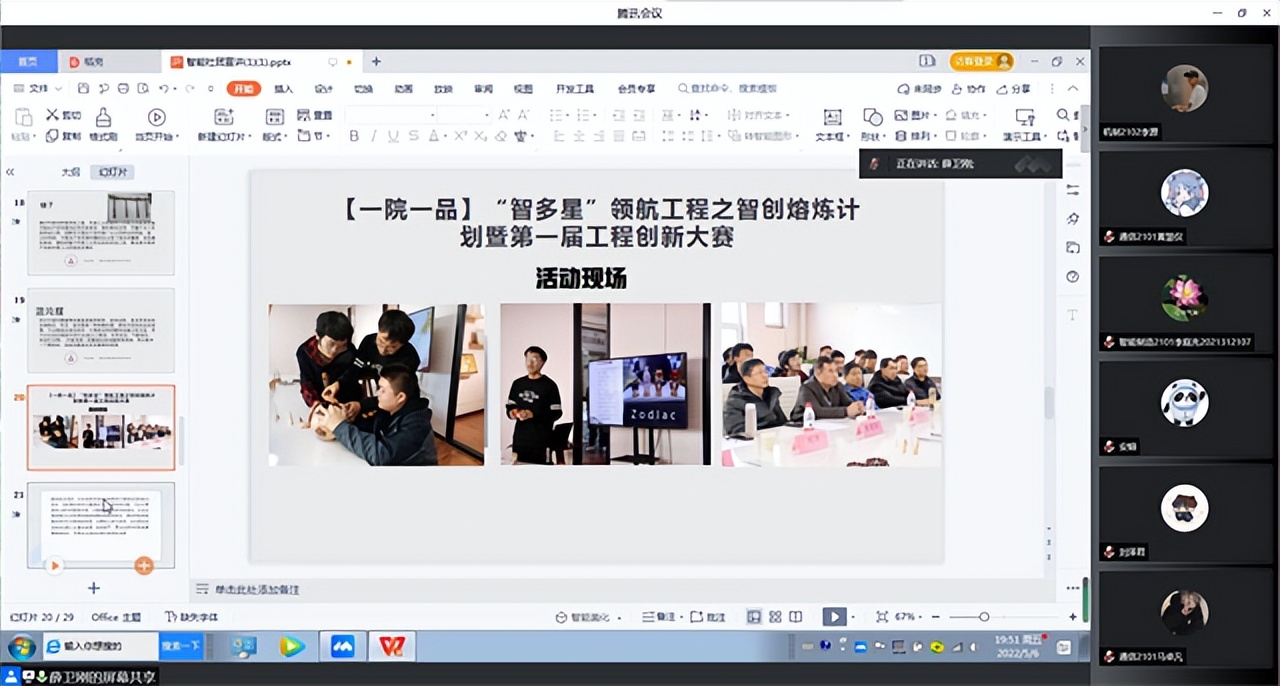Toggle underline formatting on selected text
Screen dimensions: 1280x686
[394, 136]
